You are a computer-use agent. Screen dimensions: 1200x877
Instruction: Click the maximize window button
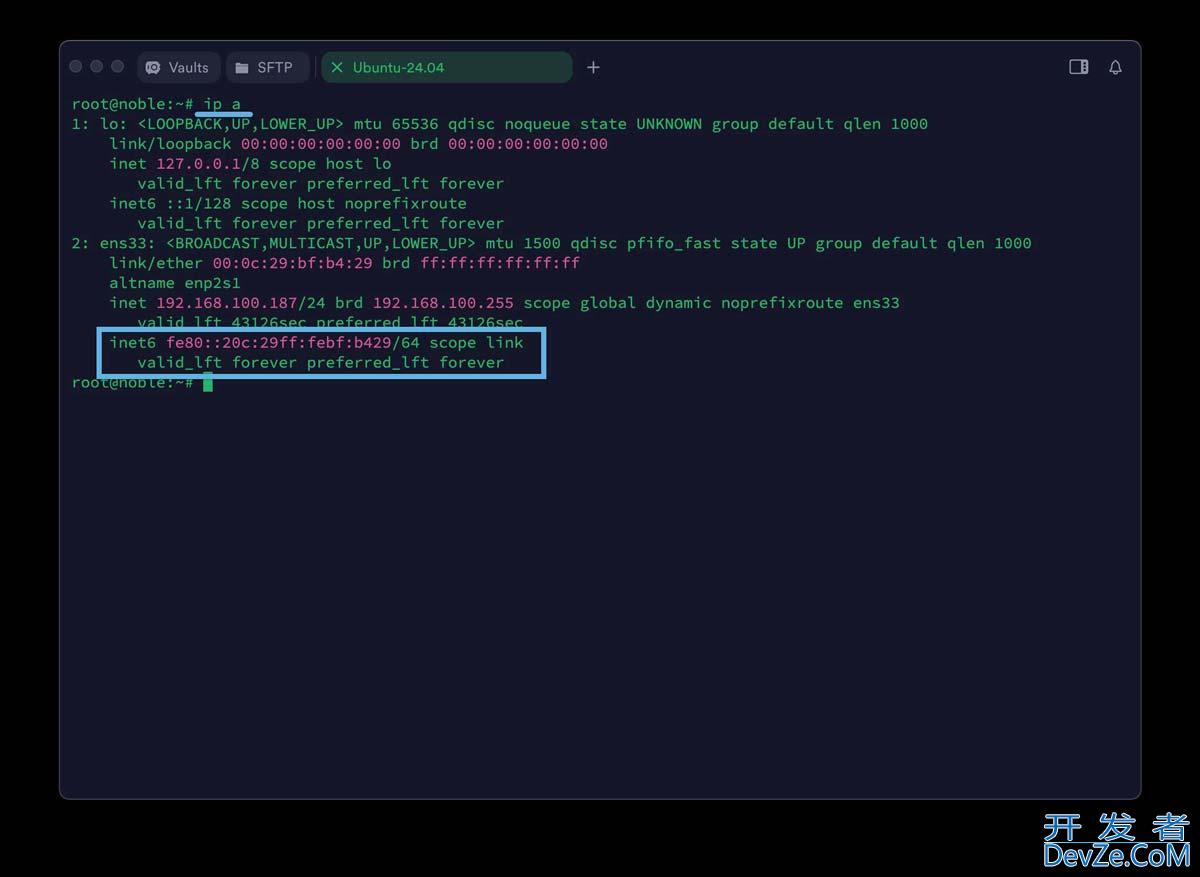(117, 66)
